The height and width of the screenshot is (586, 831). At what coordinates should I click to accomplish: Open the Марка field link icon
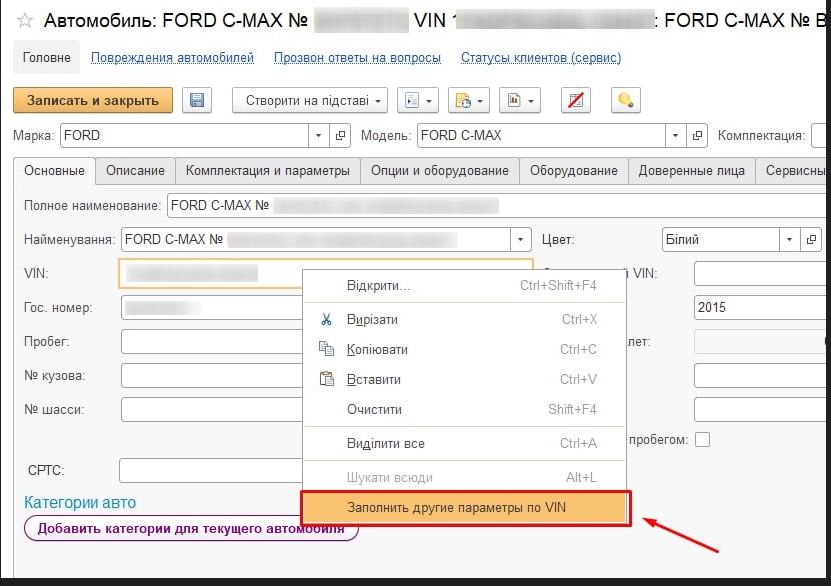coord(341,135)
